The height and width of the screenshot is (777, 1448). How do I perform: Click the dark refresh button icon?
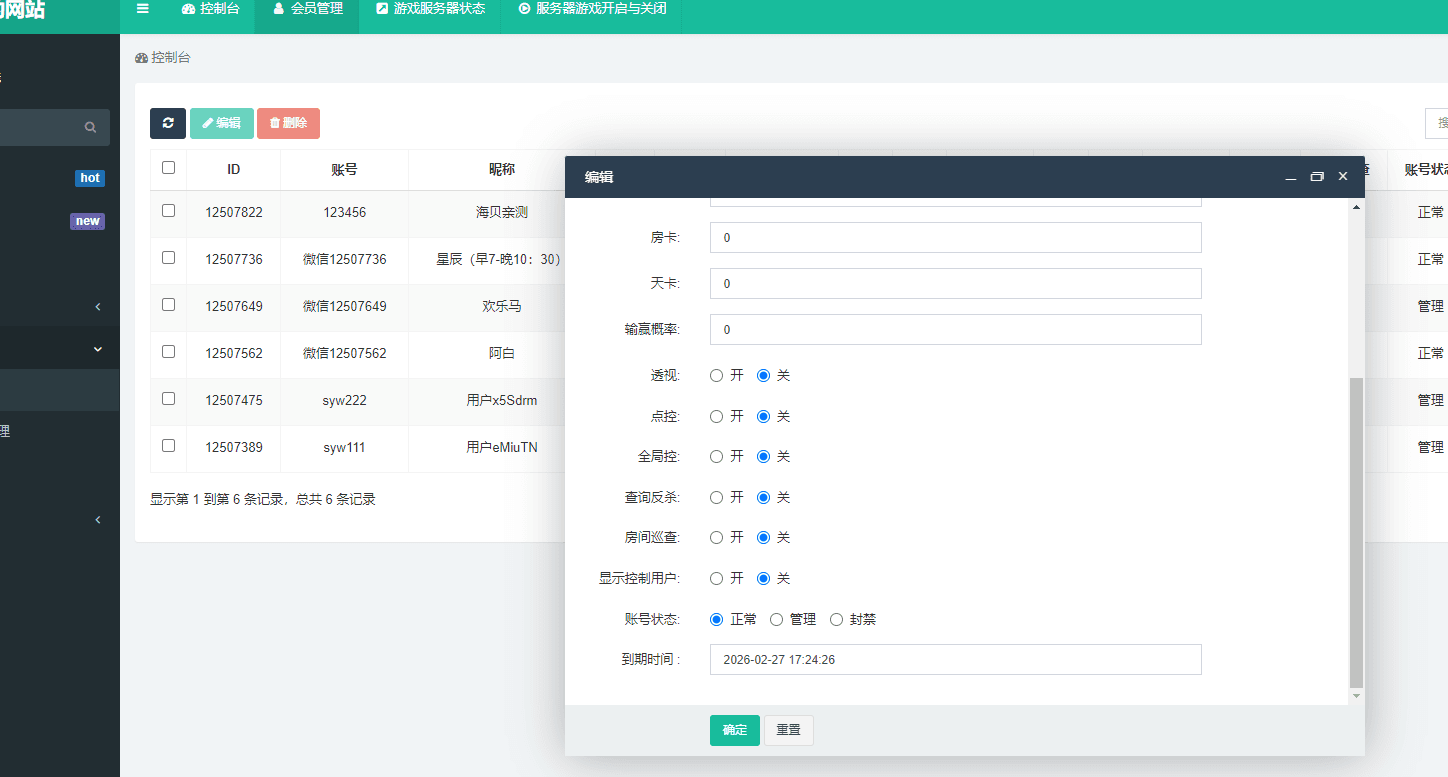[168, 123]
